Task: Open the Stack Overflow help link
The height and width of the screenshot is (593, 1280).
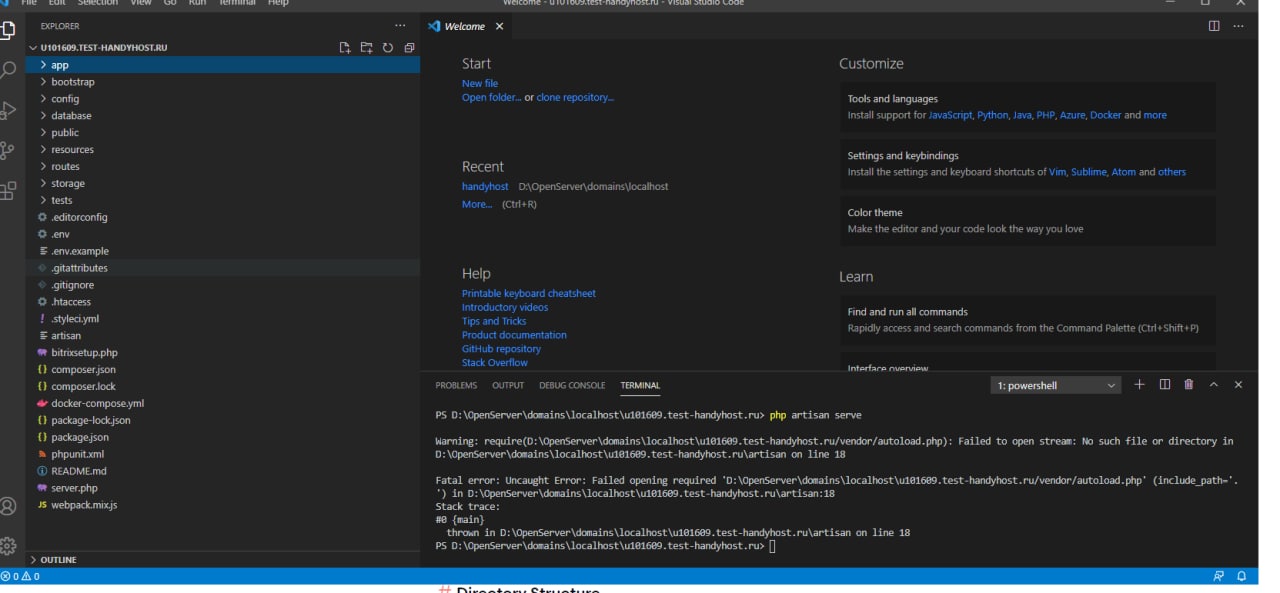Action: 495,363
